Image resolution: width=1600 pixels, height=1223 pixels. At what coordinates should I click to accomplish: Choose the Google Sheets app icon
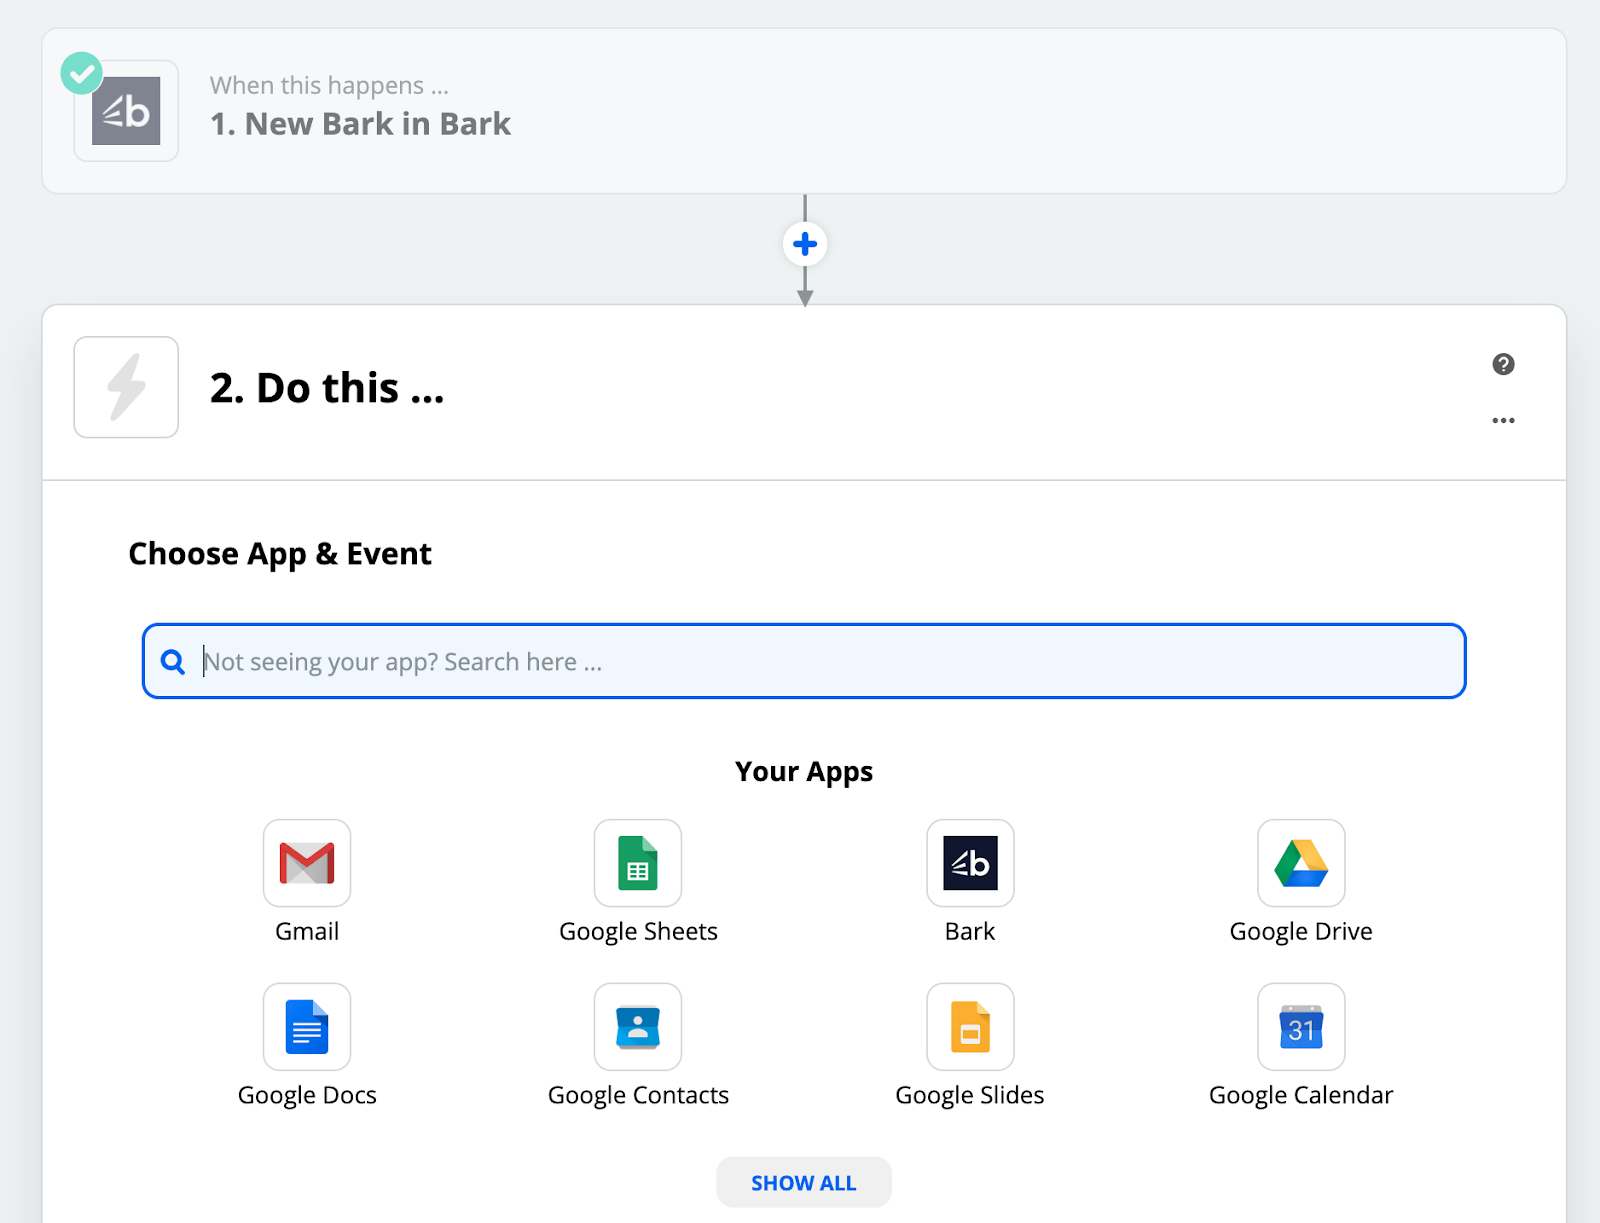tap(638, 863)
